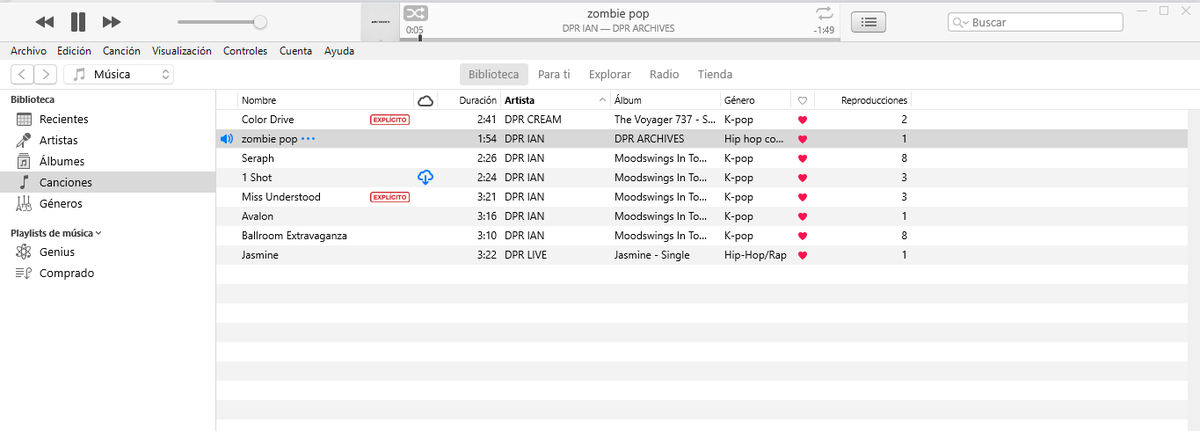Open the Visualización menu
The image size is (1200, 431).
click(x=182, y=51)
